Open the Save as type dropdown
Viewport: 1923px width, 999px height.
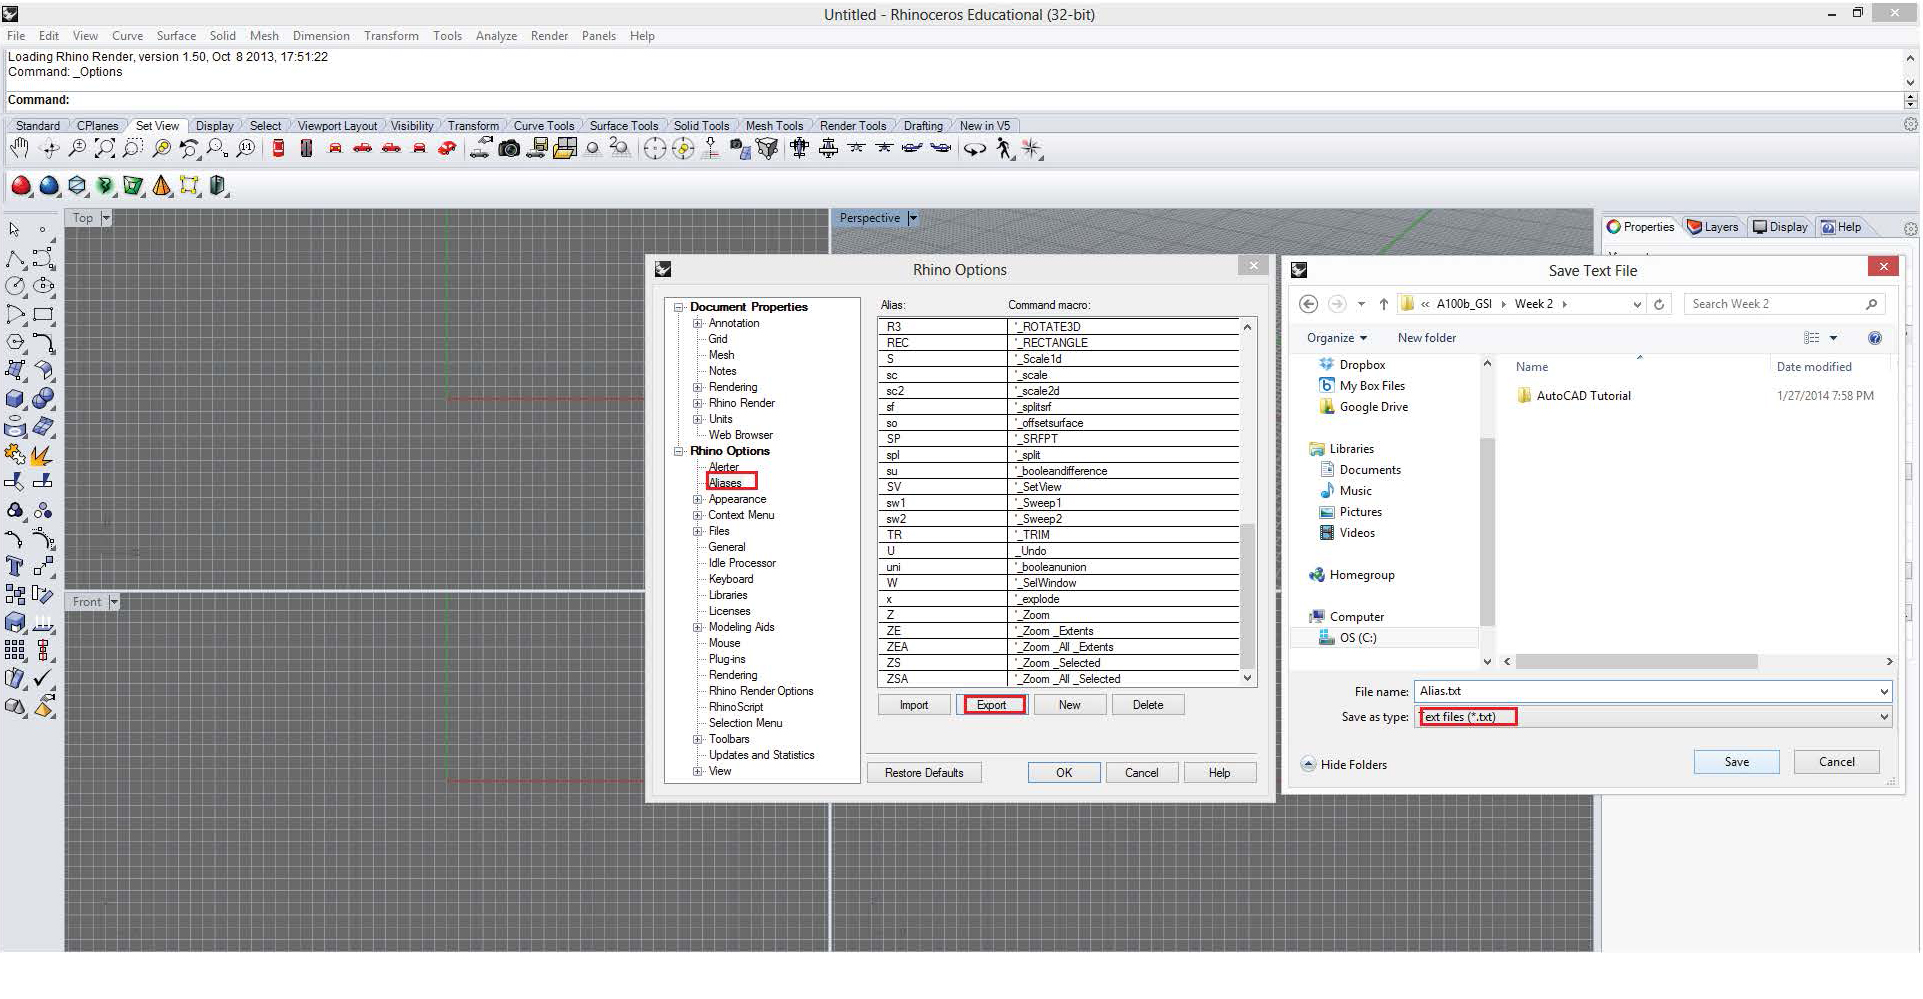coord(1884,717)
